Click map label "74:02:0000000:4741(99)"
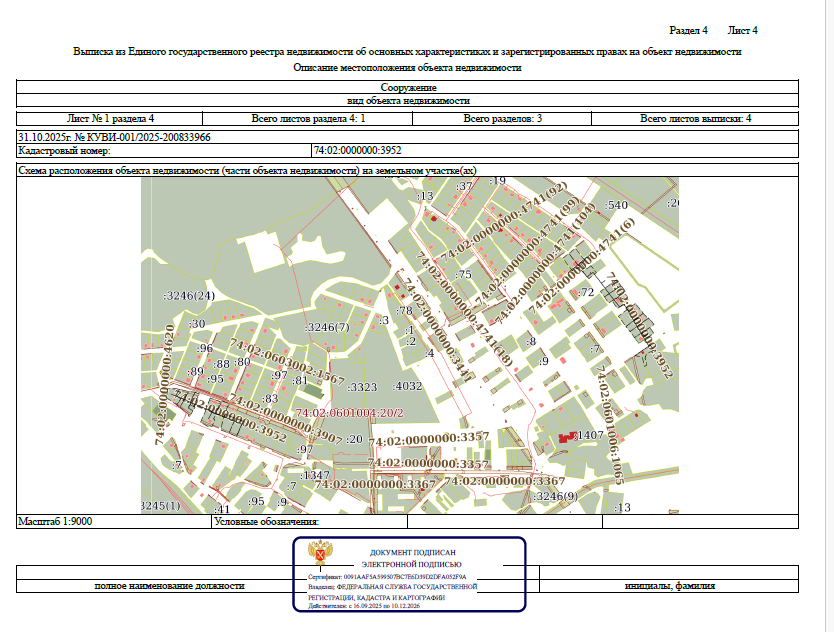Viewport: 834px width, 632px height. [x=527, y=252]
